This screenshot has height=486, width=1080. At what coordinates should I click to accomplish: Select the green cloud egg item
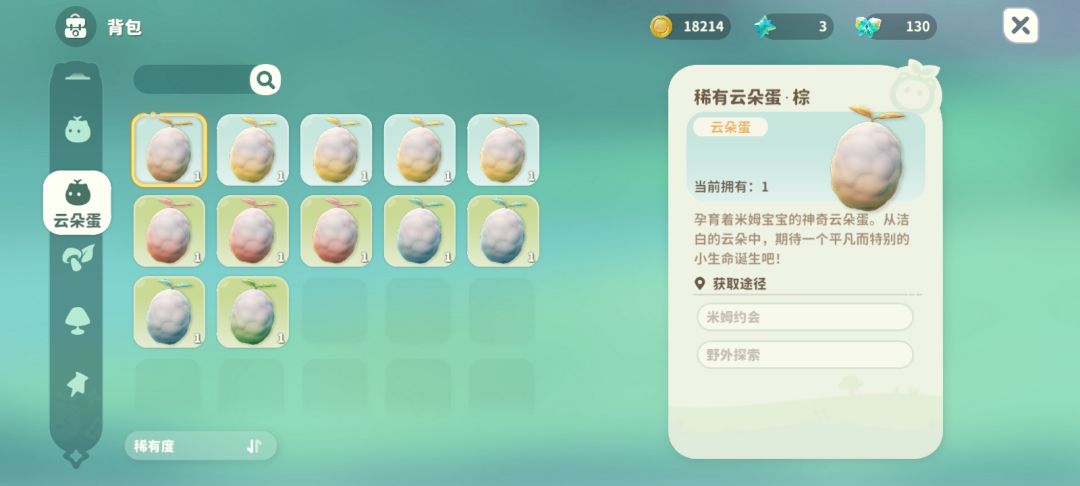point(253,312)
